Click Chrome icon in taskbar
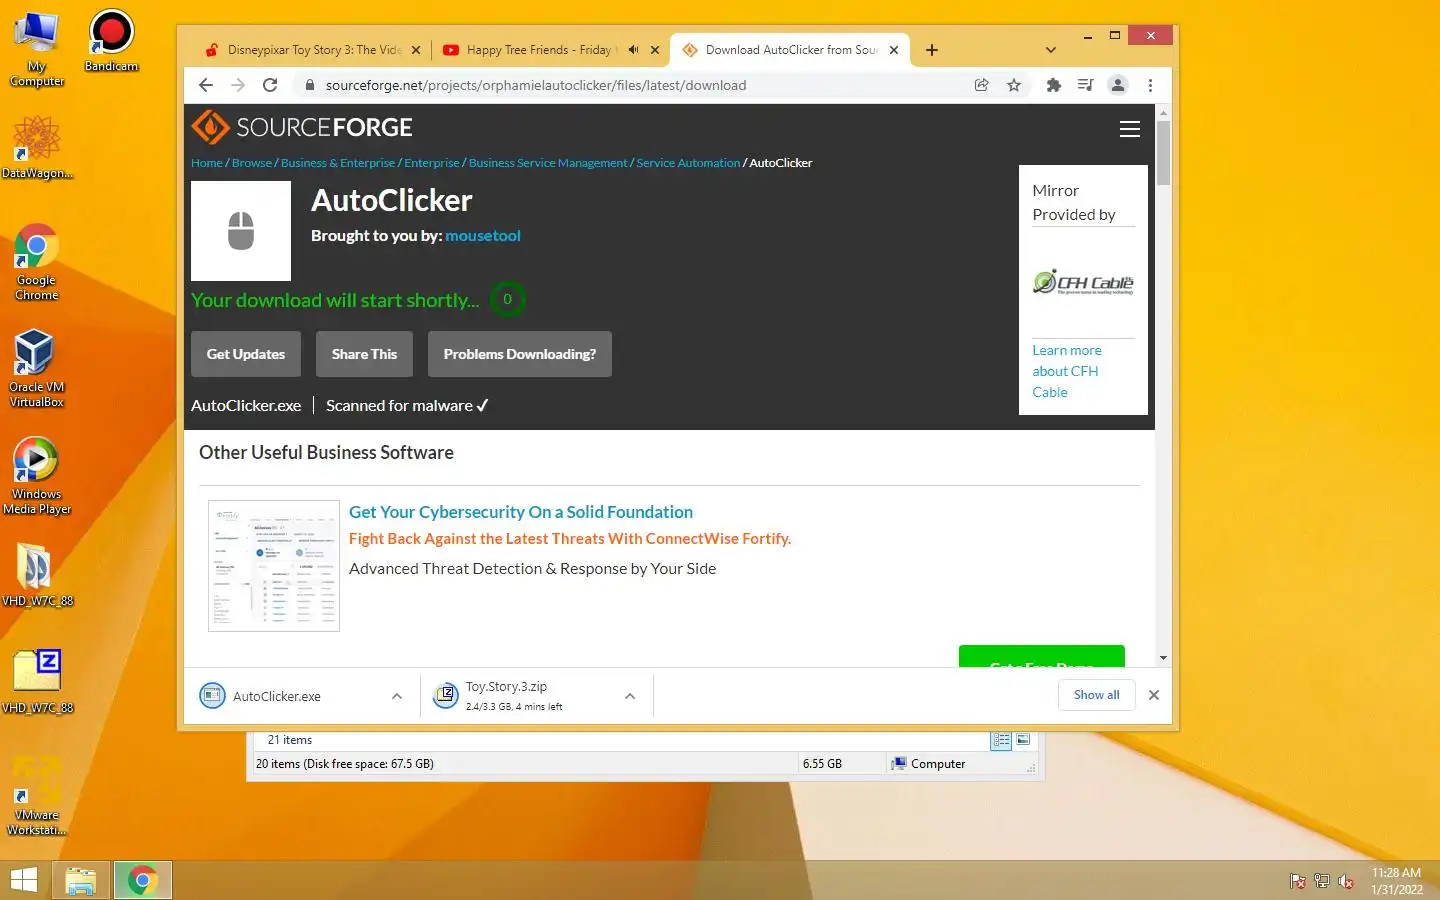The width and height of the screenshot is (1440, 900). 142,880
